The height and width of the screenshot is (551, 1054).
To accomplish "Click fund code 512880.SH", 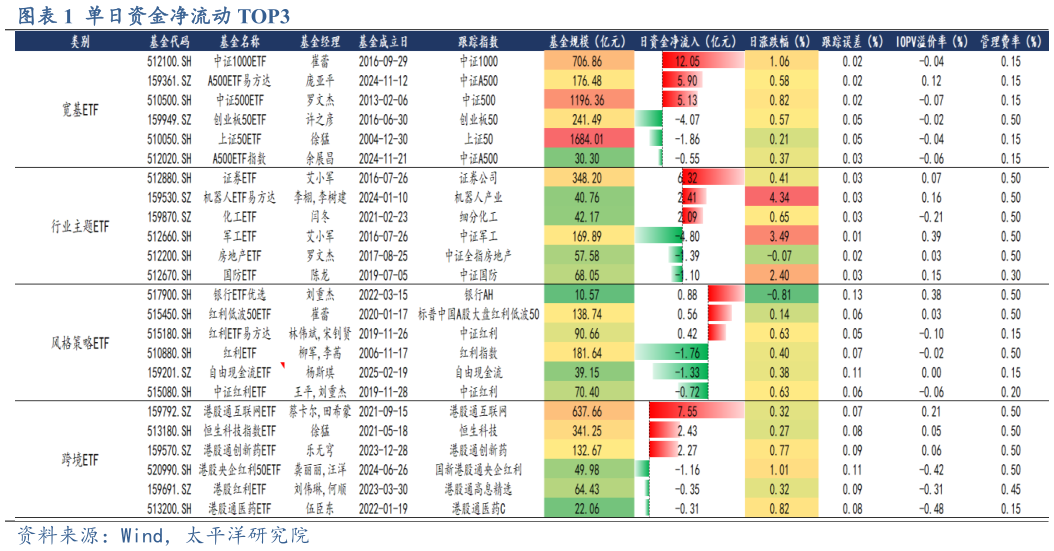I will [x=169, y=178].
